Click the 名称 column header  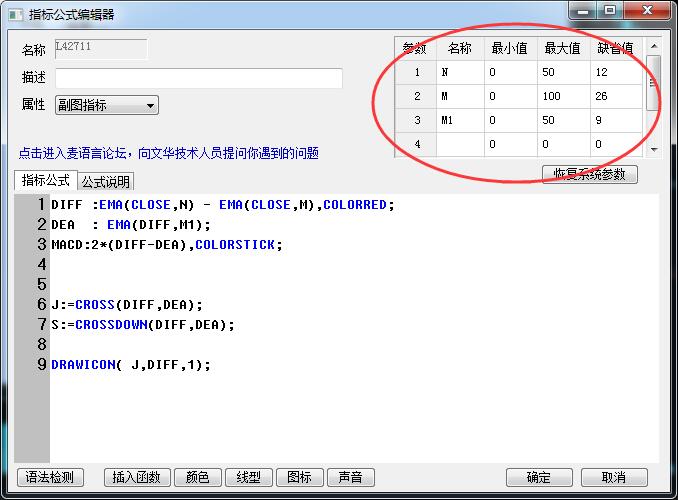[x=460, y=48]
